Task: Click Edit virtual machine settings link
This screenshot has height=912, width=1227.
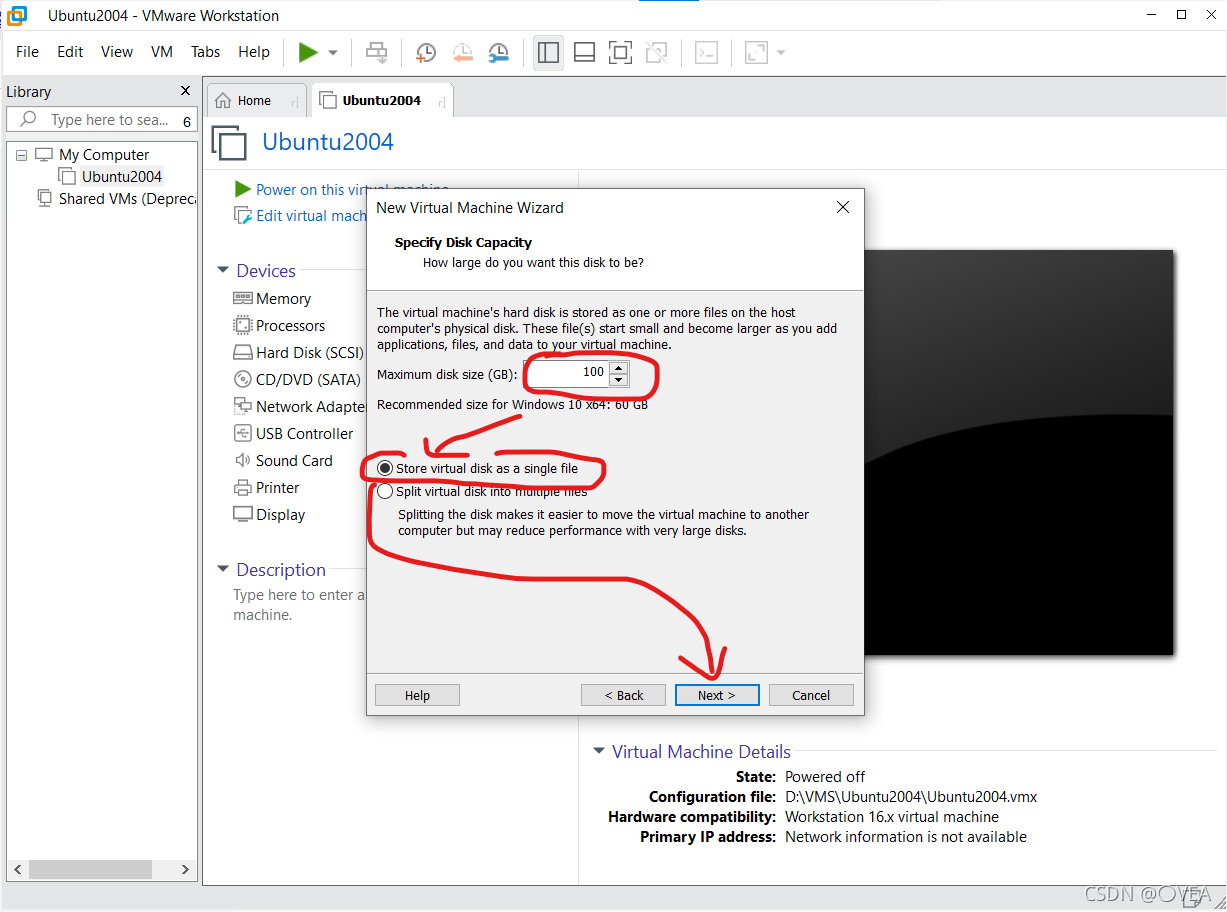Action: coord(311,216)
